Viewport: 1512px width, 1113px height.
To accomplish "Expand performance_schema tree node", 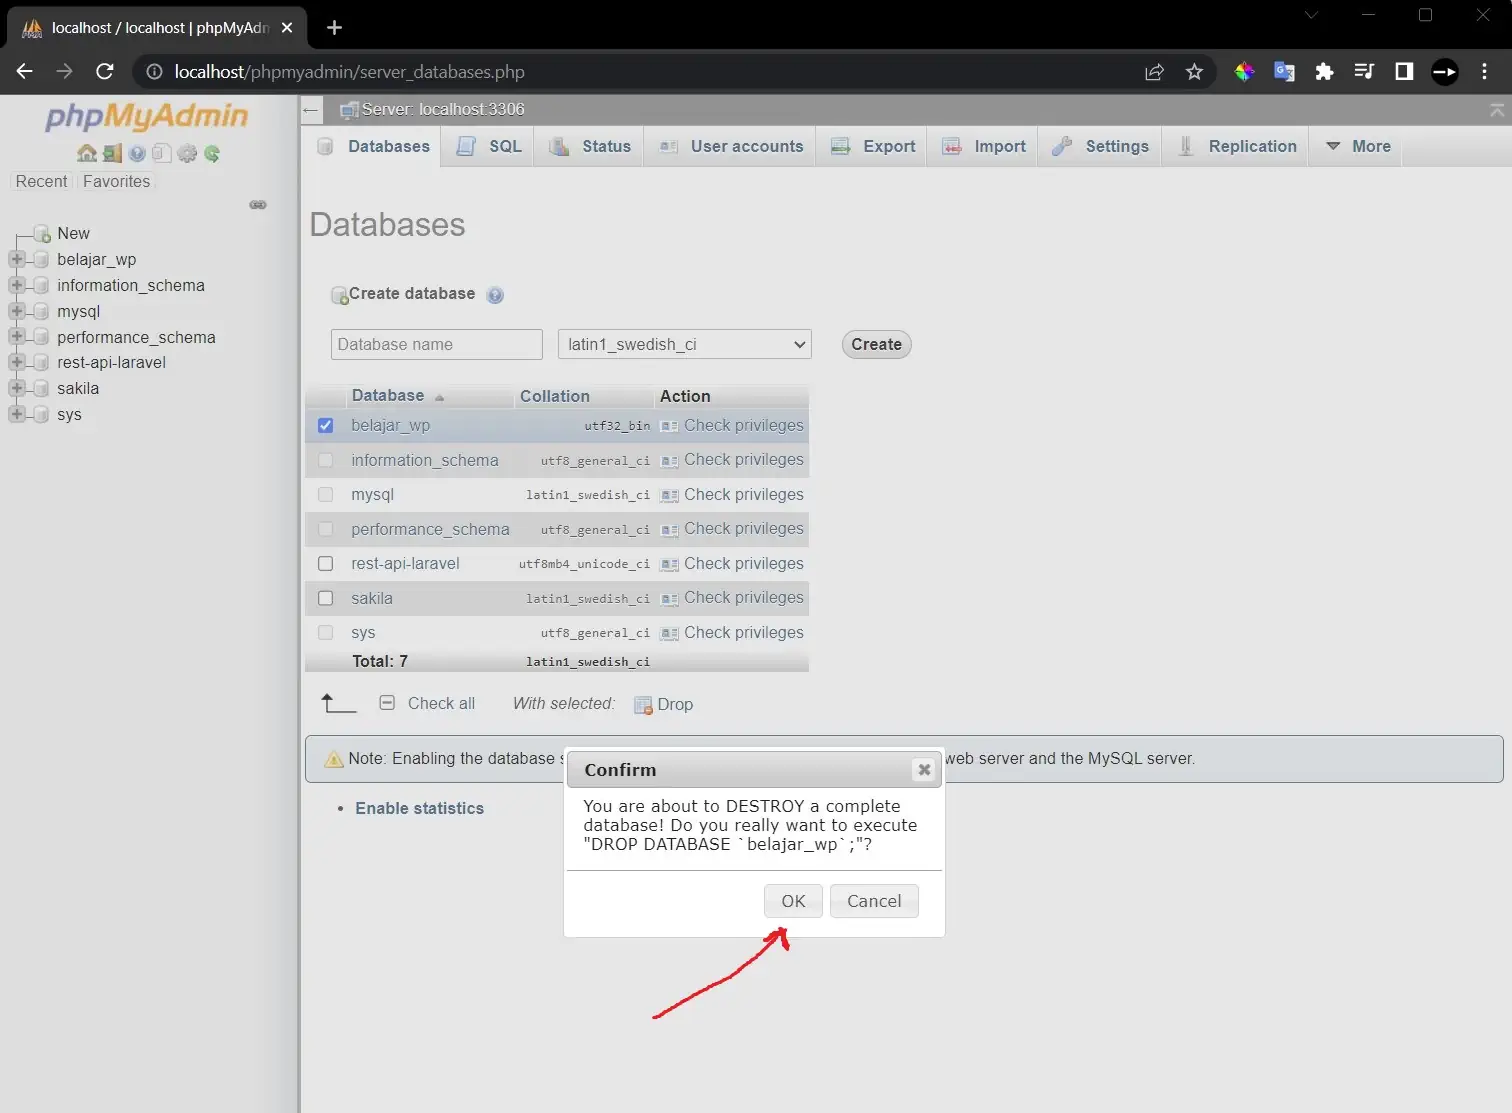I will point(16,337).
